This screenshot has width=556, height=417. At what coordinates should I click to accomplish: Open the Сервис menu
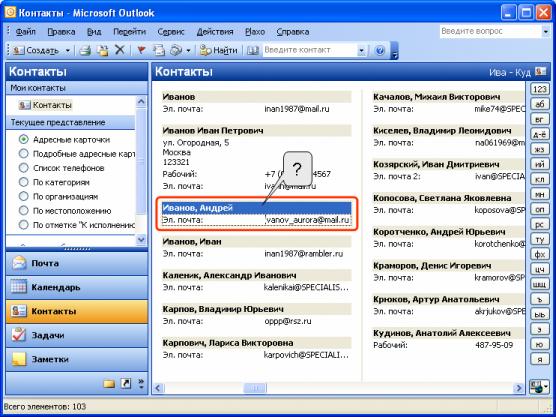pos(171,32)
